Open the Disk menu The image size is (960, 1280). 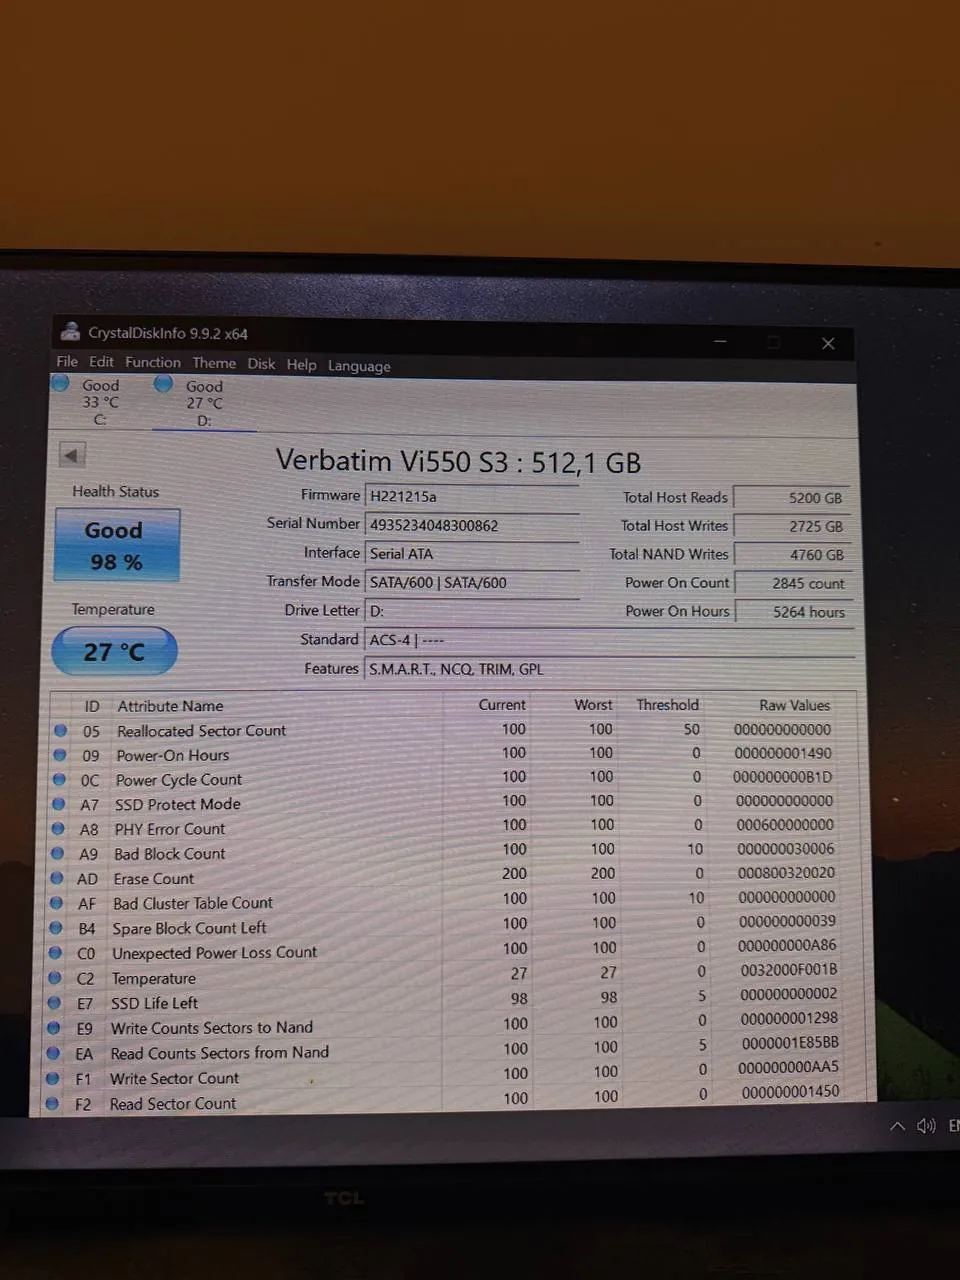tap(261, 364)
